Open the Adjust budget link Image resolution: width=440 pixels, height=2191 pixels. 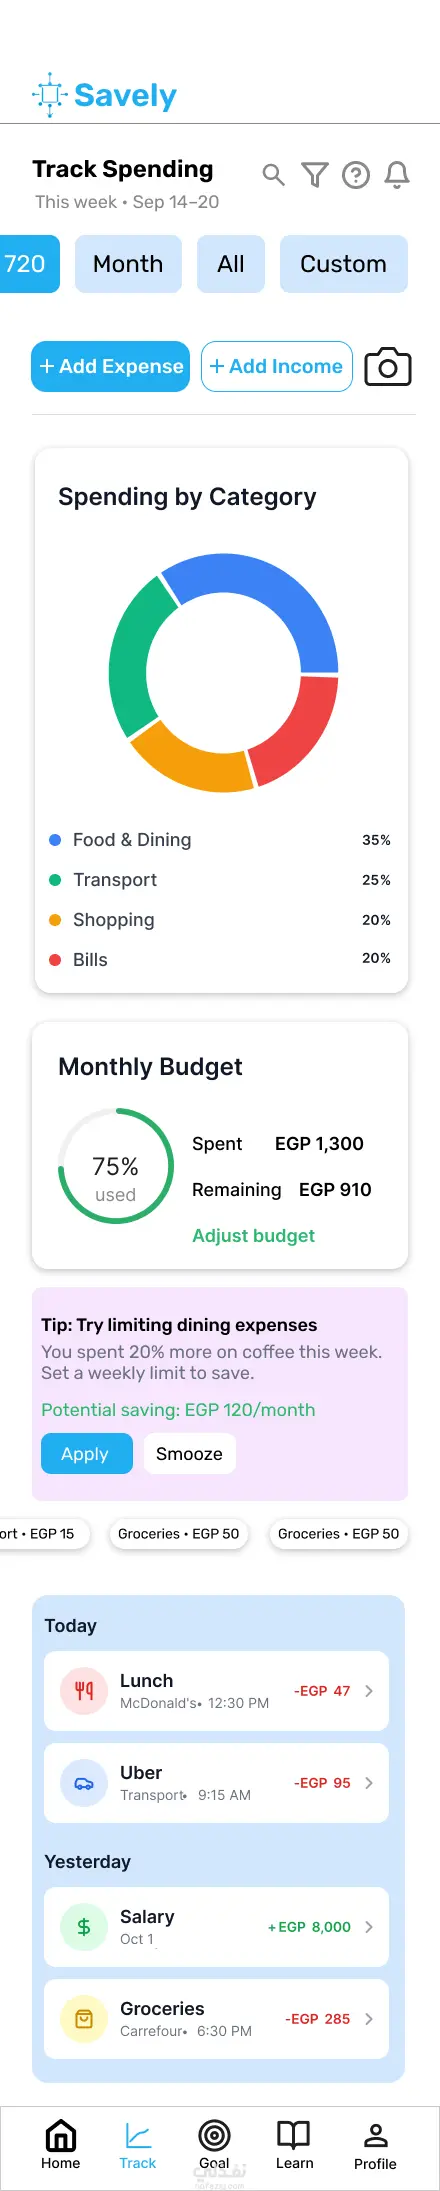(253, 1236)
